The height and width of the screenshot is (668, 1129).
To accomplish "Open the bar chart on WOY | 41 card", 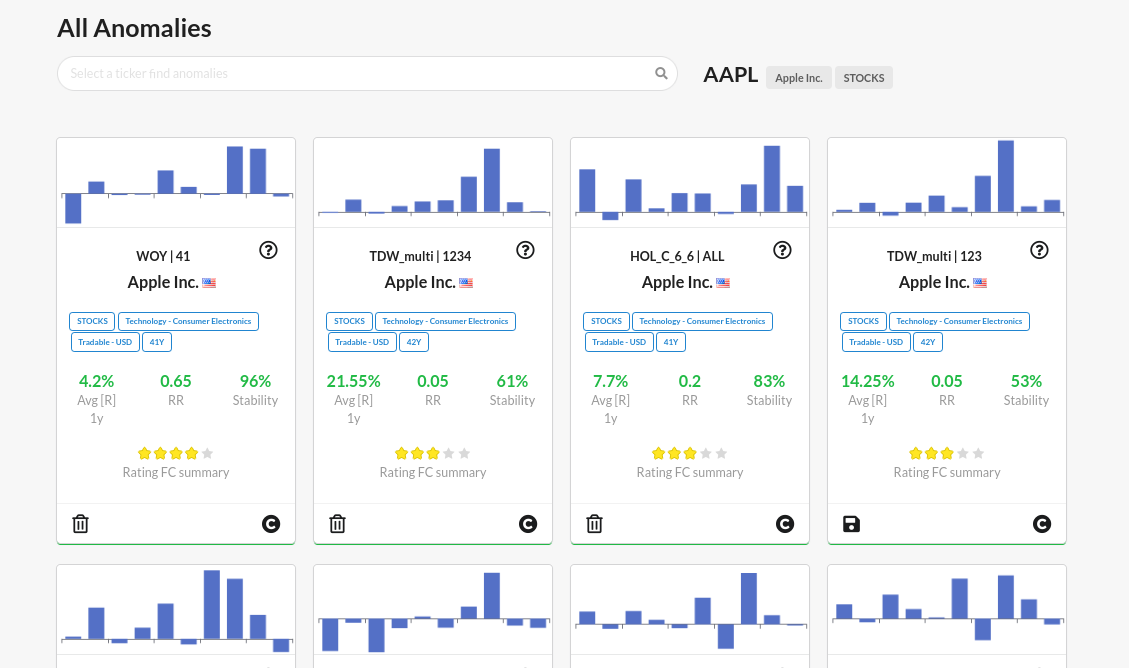I will (176, 183).
